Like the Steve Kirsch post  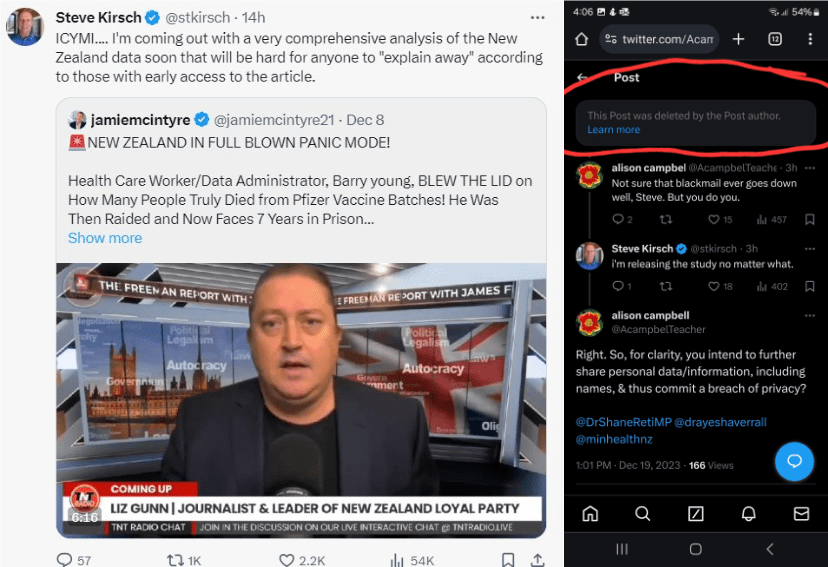(x=287, y=559)
